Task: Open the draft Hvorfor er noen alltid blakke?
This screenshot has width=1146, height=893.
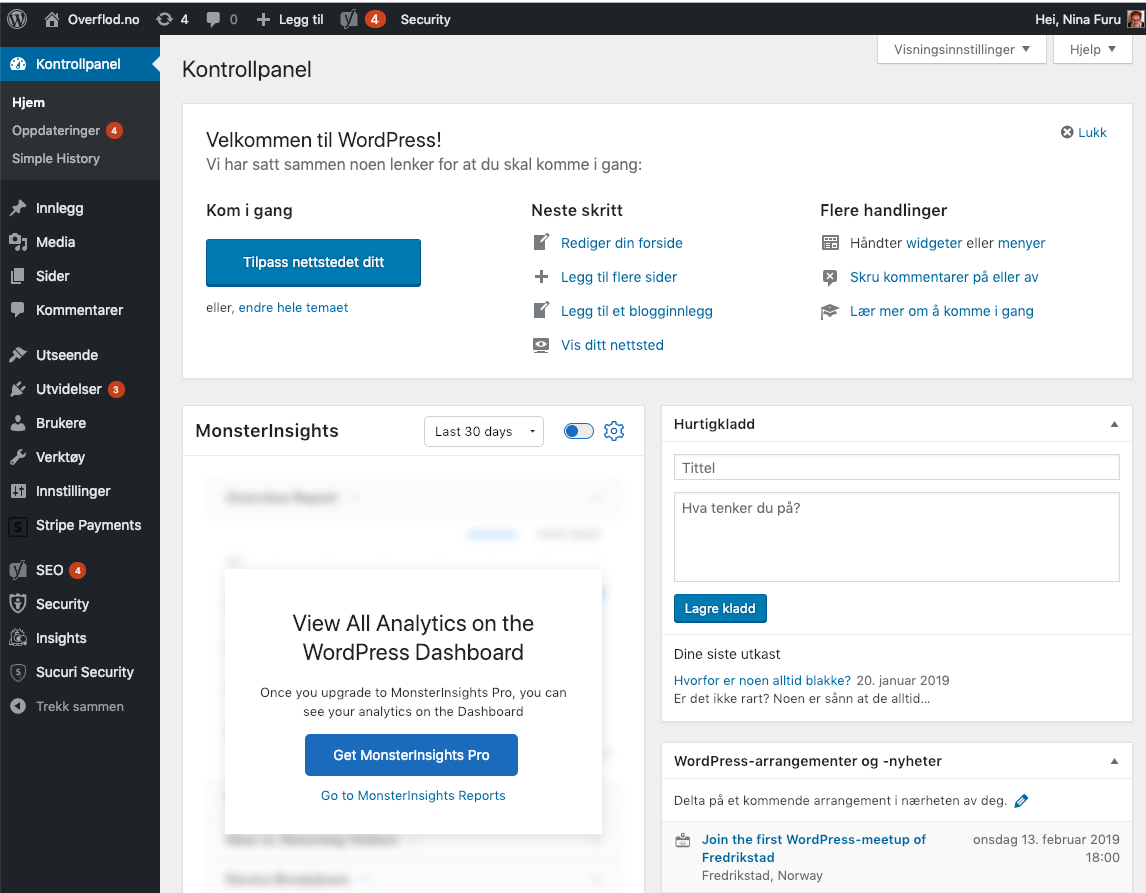Action: click(762, 680)
